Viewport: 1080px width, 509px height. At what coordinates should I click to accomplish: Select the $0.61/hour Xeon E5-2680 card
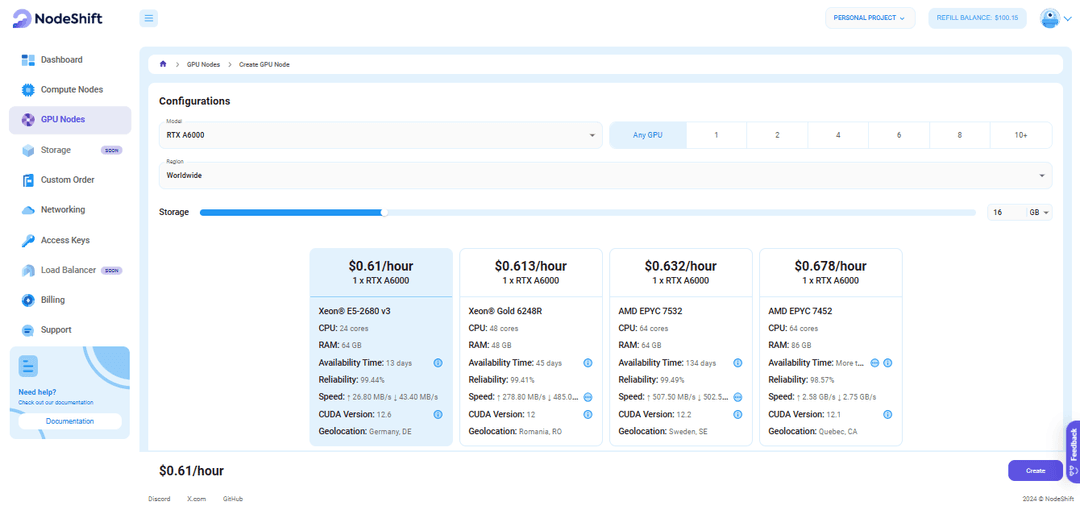[x=381, y=346]
